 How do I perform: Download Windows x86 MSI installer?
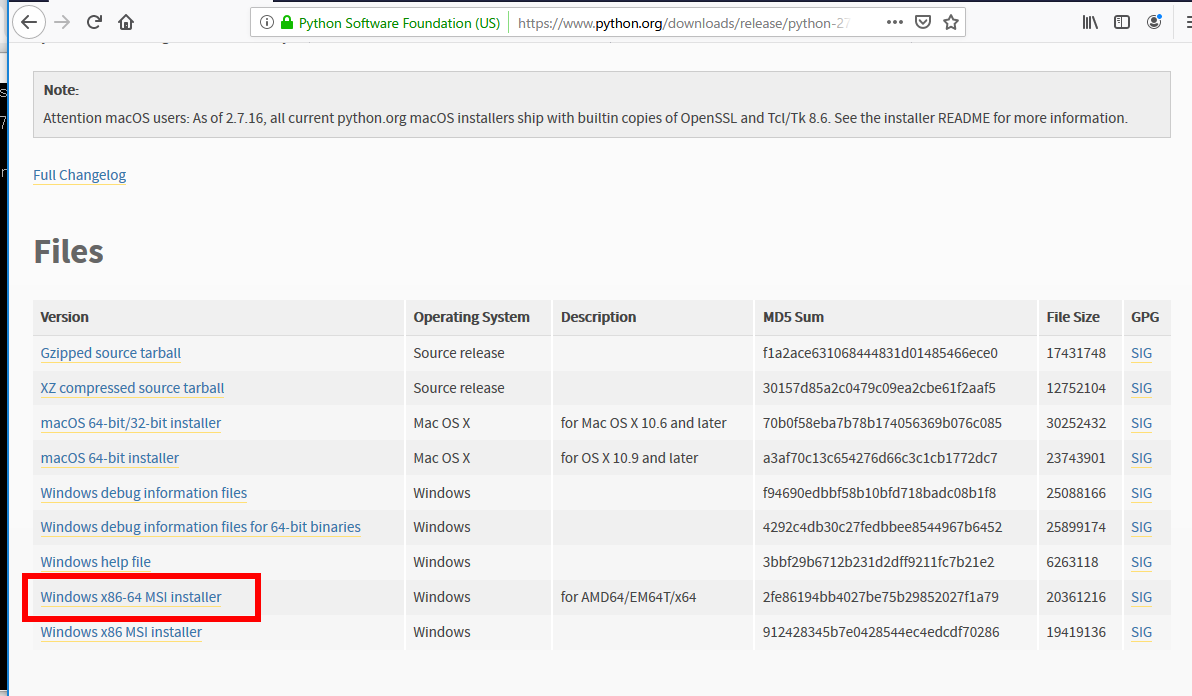coord(122,631)
